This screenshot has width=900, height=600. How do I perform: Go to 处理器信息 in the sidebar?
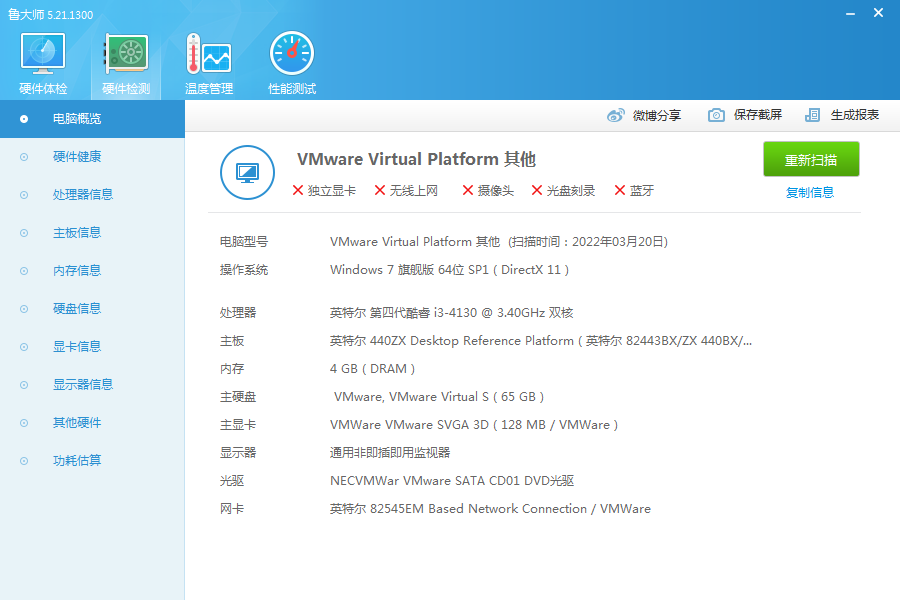tap(82, 195)
